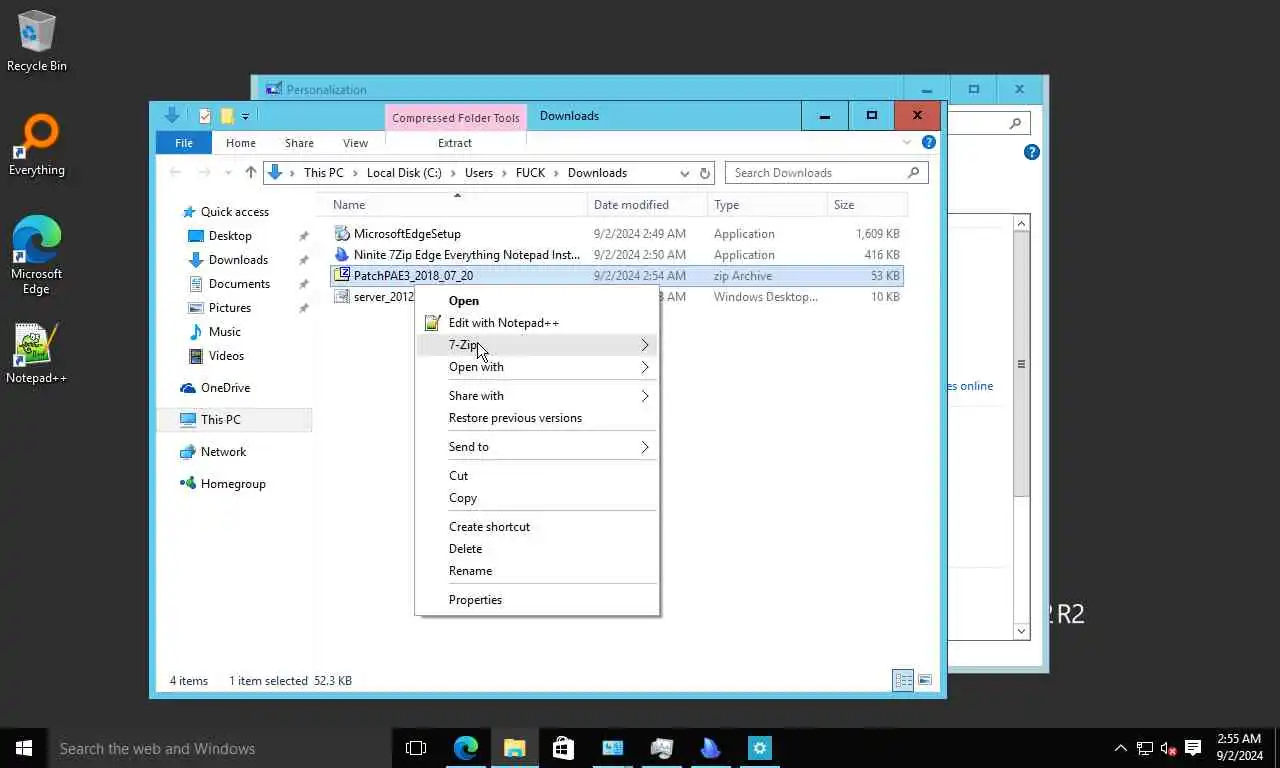Open Documents in the navigation pane
The width and height of the screenshot is (1280, 768).
pos(239,284)
